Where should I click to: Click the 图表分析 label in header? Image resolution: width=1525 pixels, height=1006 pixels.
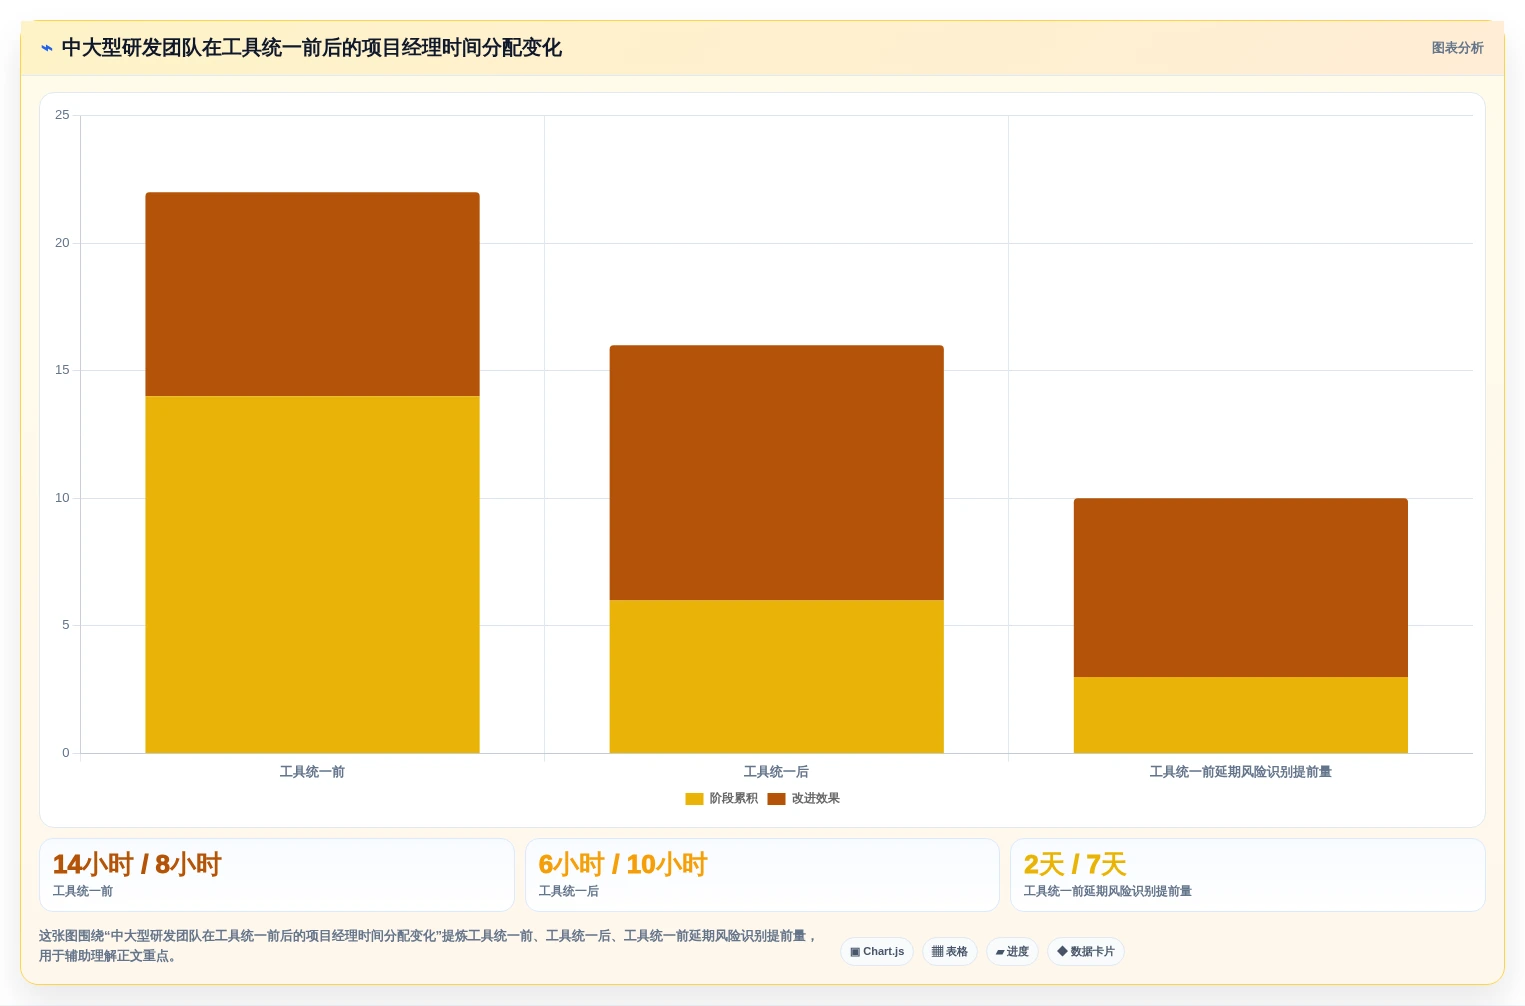point(1457,48)
